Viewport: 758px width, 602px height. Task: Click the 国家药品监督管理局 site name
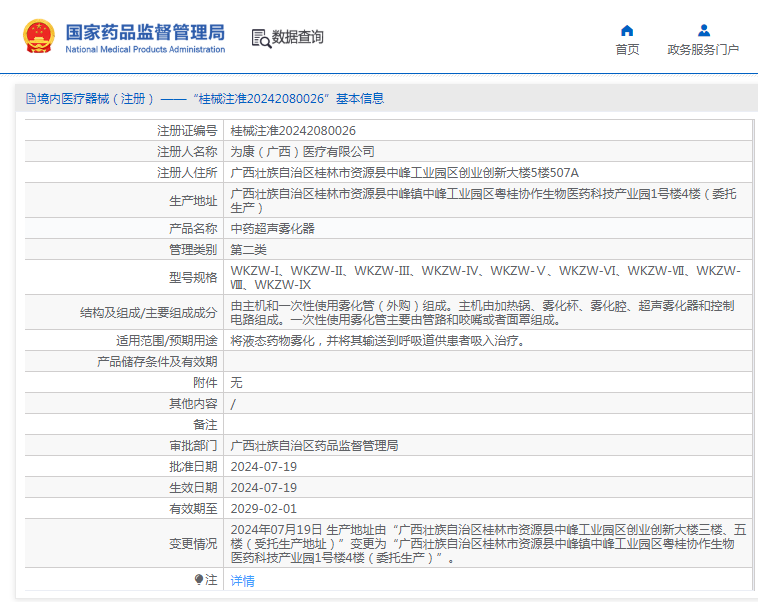pyautogui.click(x=145, y=31)
